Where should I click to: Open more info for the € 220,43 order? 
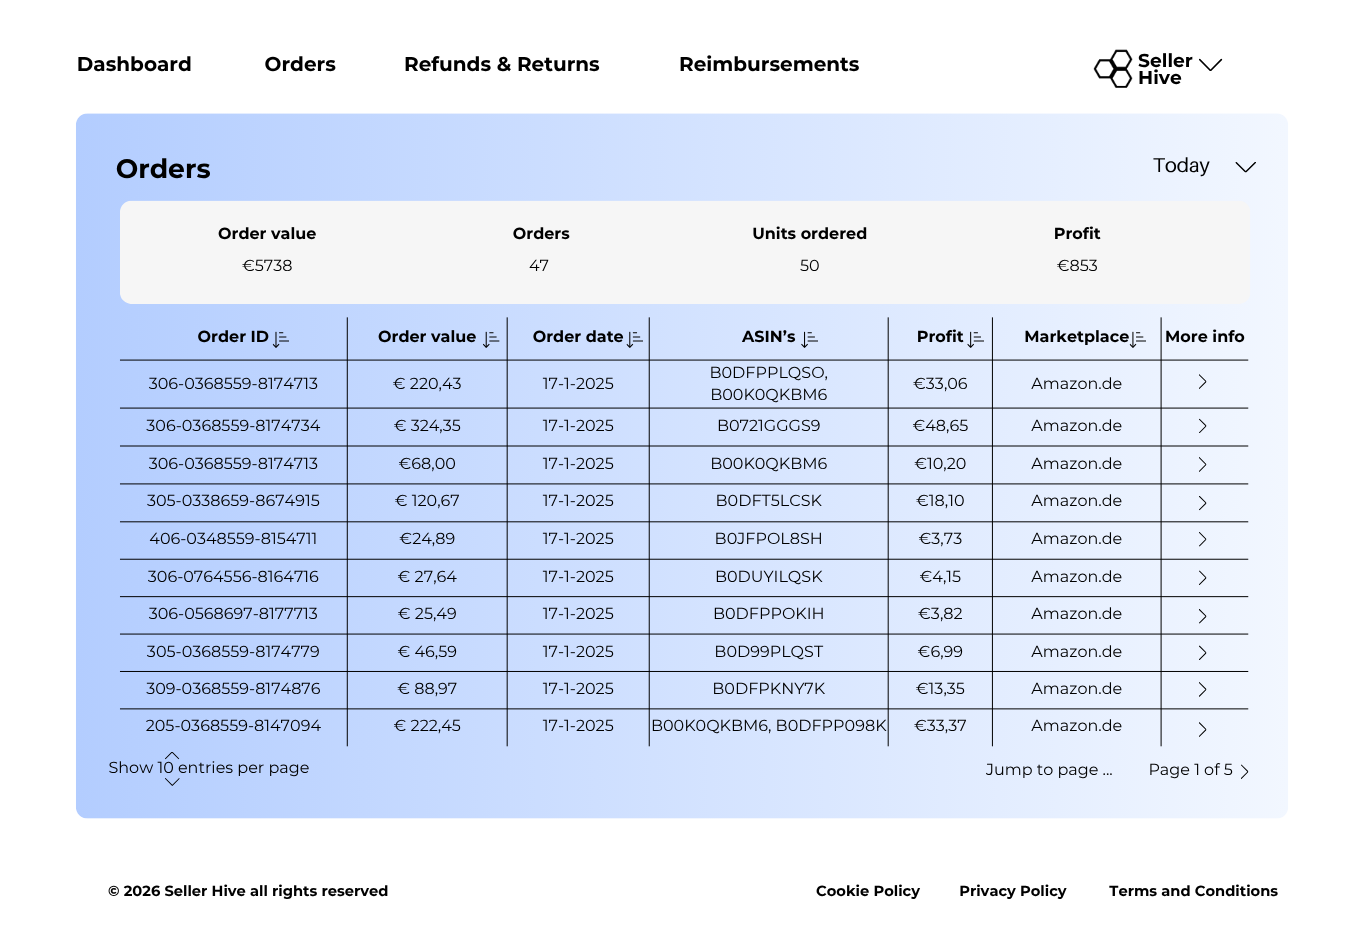1203,382
